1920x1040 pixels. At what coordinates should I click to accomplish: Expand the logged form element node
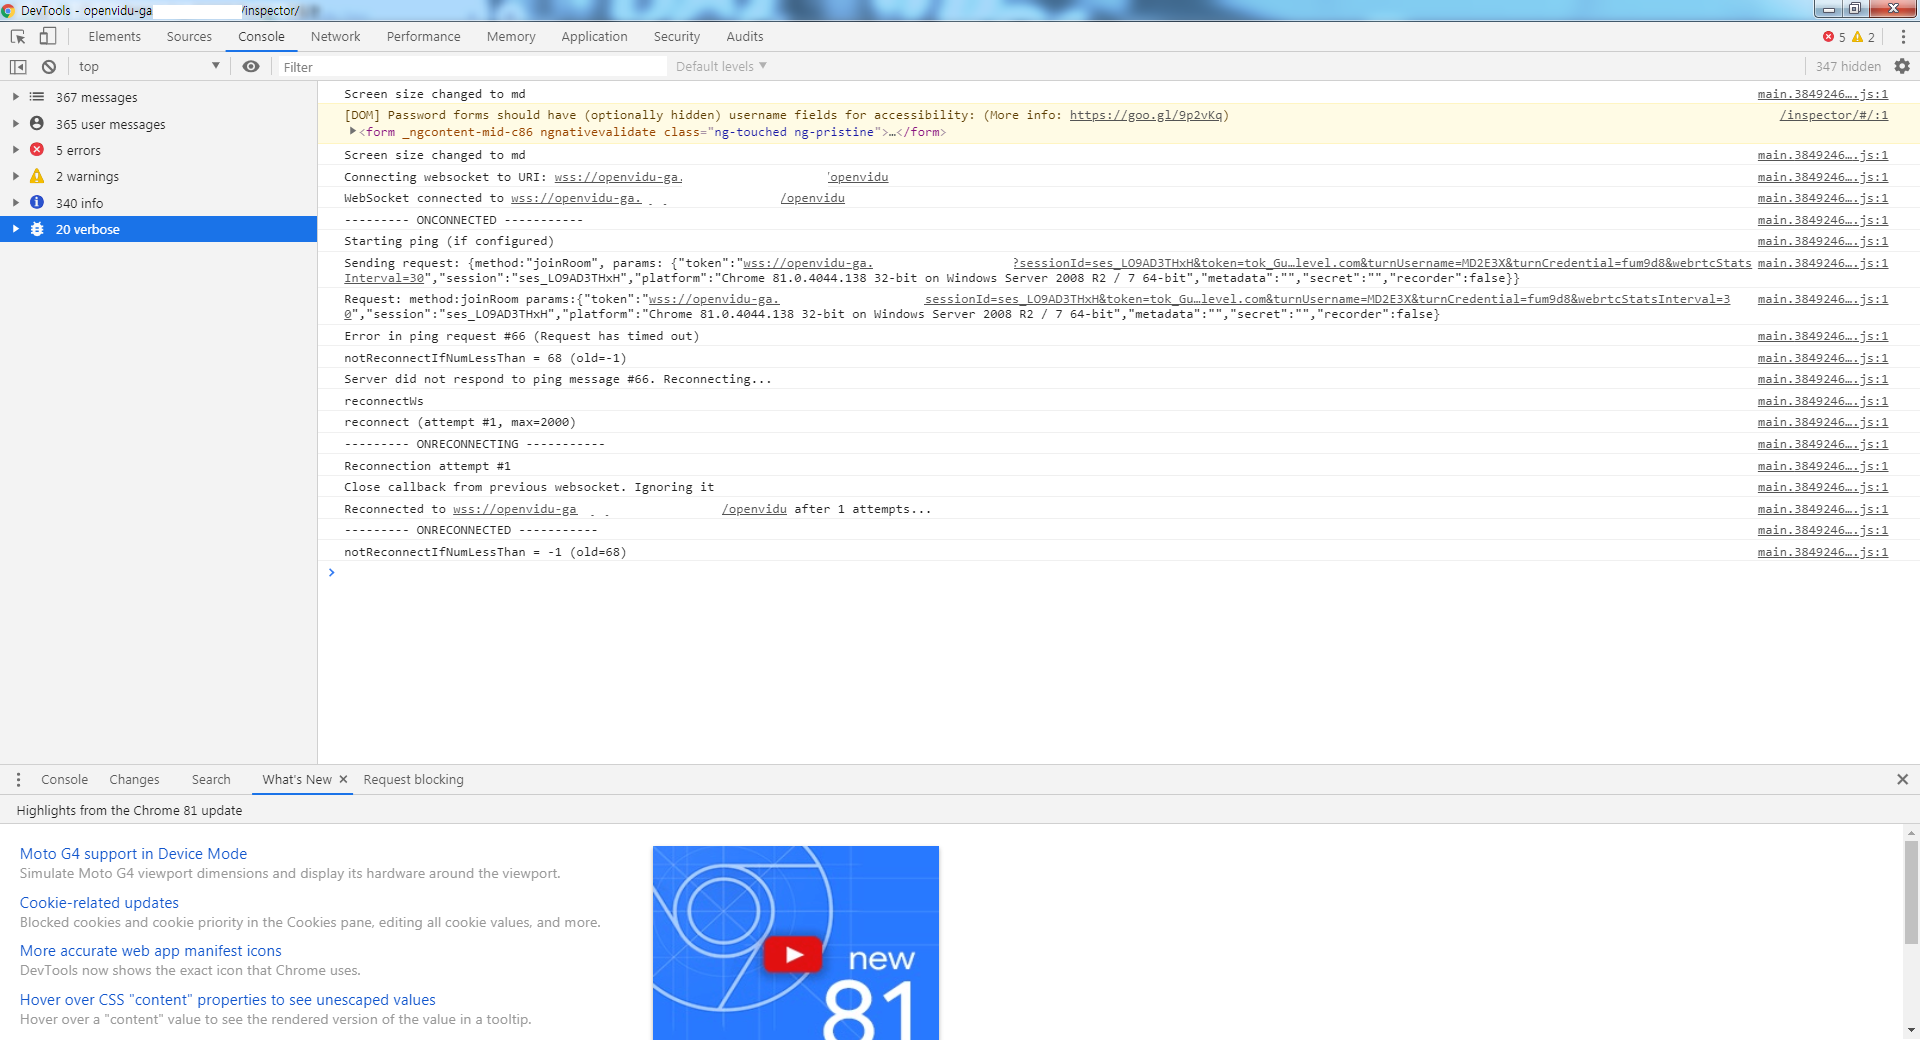352,131
